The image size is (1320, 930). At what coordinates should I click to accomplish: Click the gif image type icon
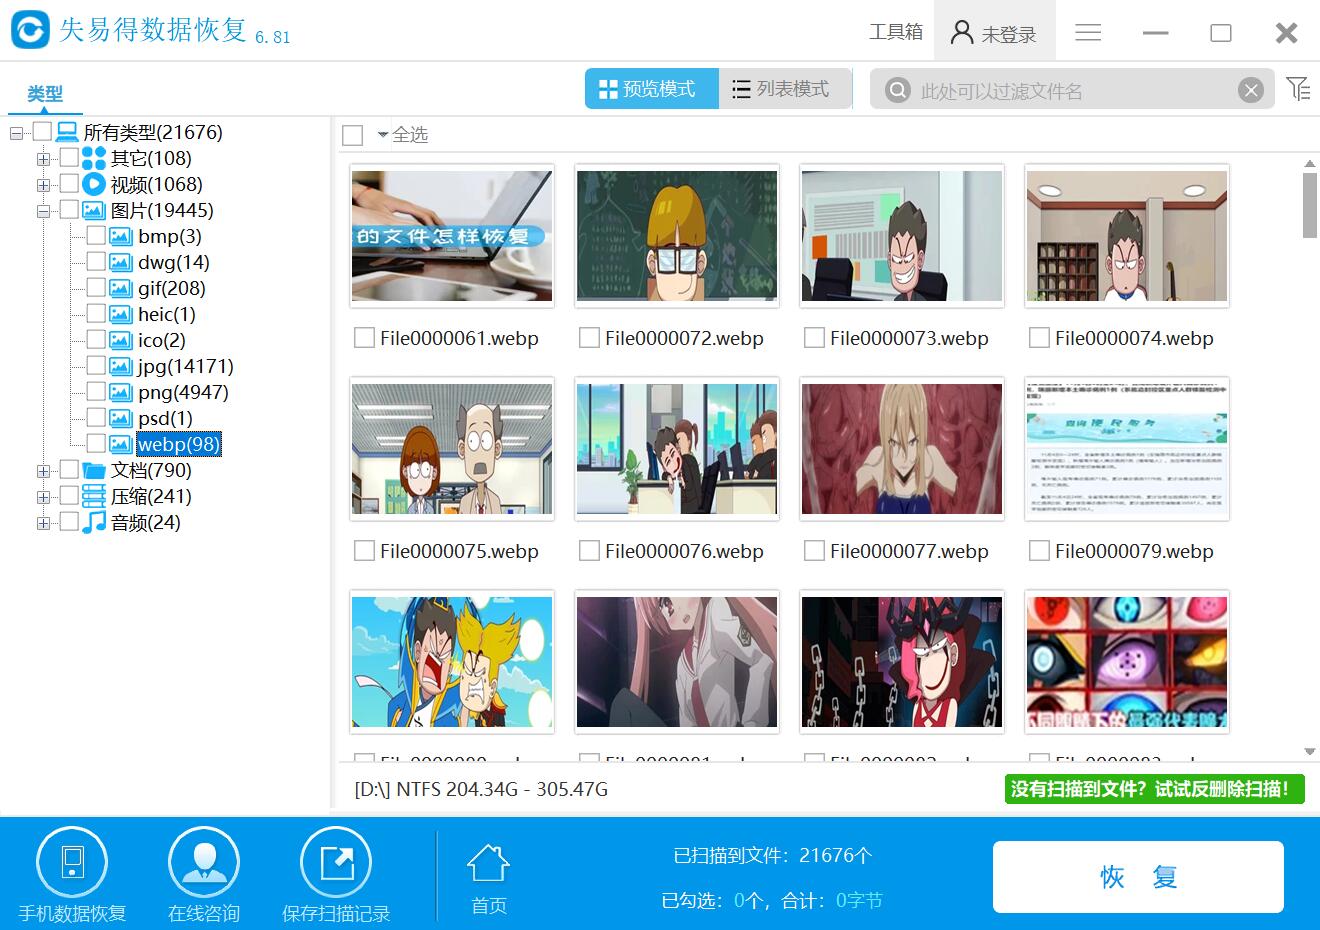(x=121, y=288)
